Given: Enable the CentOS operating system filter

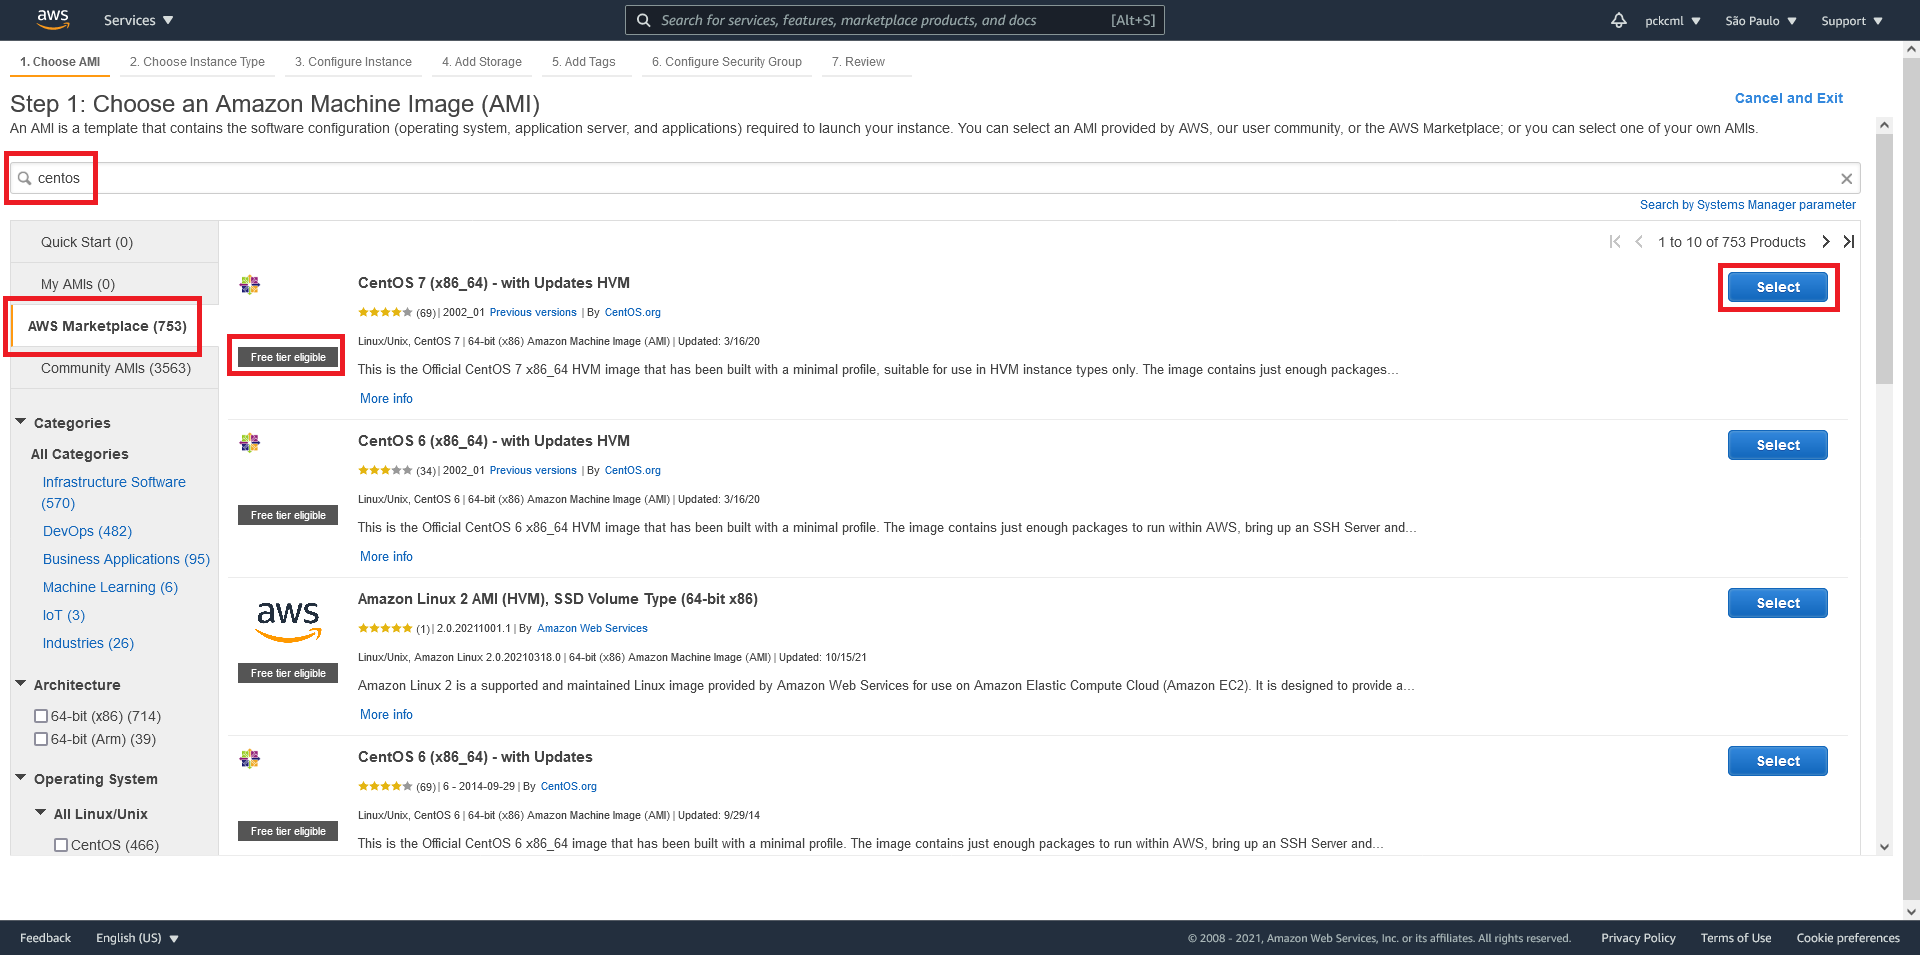Looking at the screenshot, I should pyautogui.click(x=61, y=844).
